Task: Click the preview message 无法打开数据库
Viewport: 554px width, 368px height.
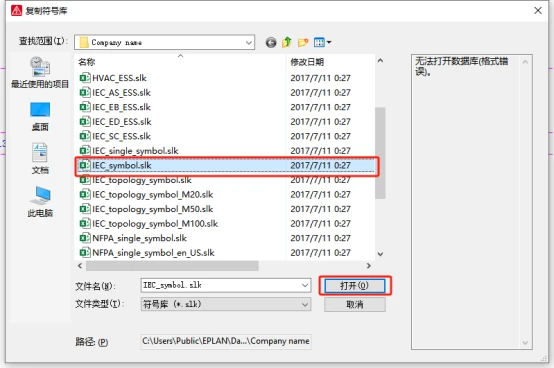Action: [x=461, y=66]
